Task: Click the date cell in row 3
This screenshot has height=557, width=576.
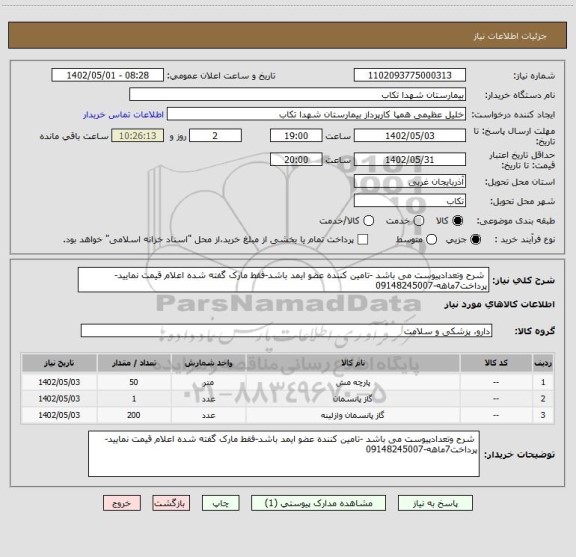Action: tap(59, 415)
